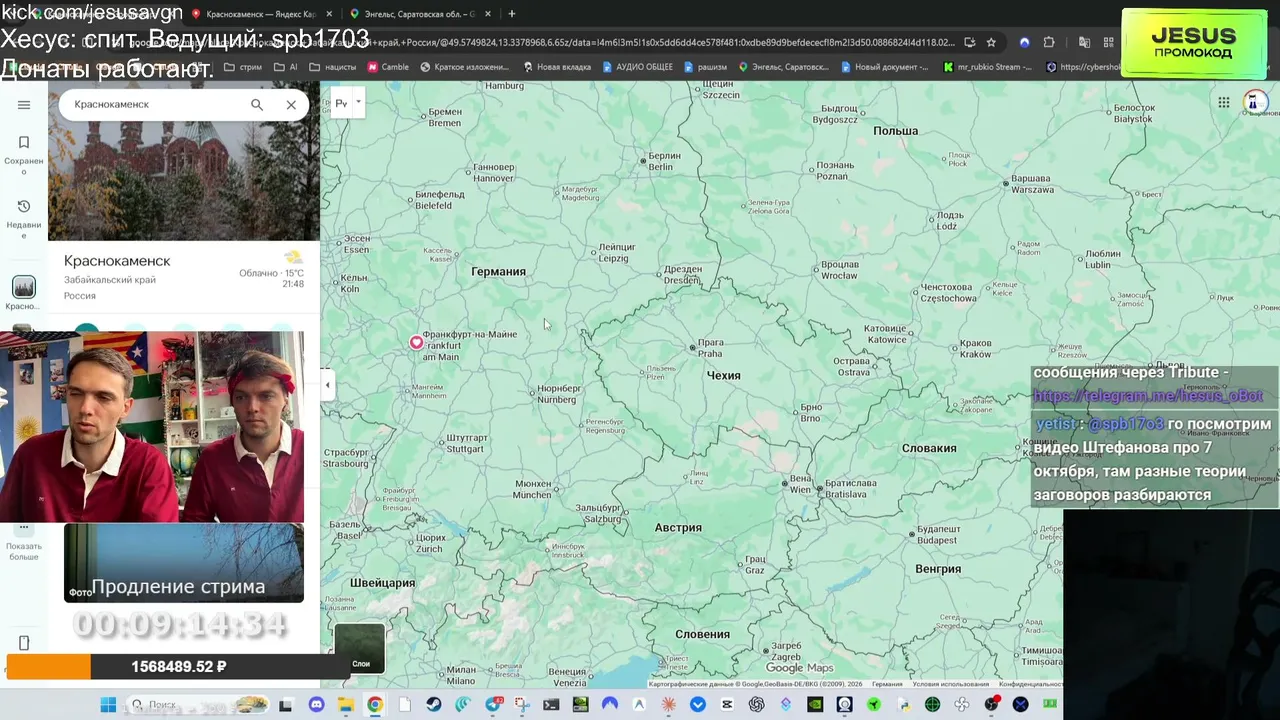Open the Google apps grid
1280x720 pixels.
click(x=1223, y=102)
